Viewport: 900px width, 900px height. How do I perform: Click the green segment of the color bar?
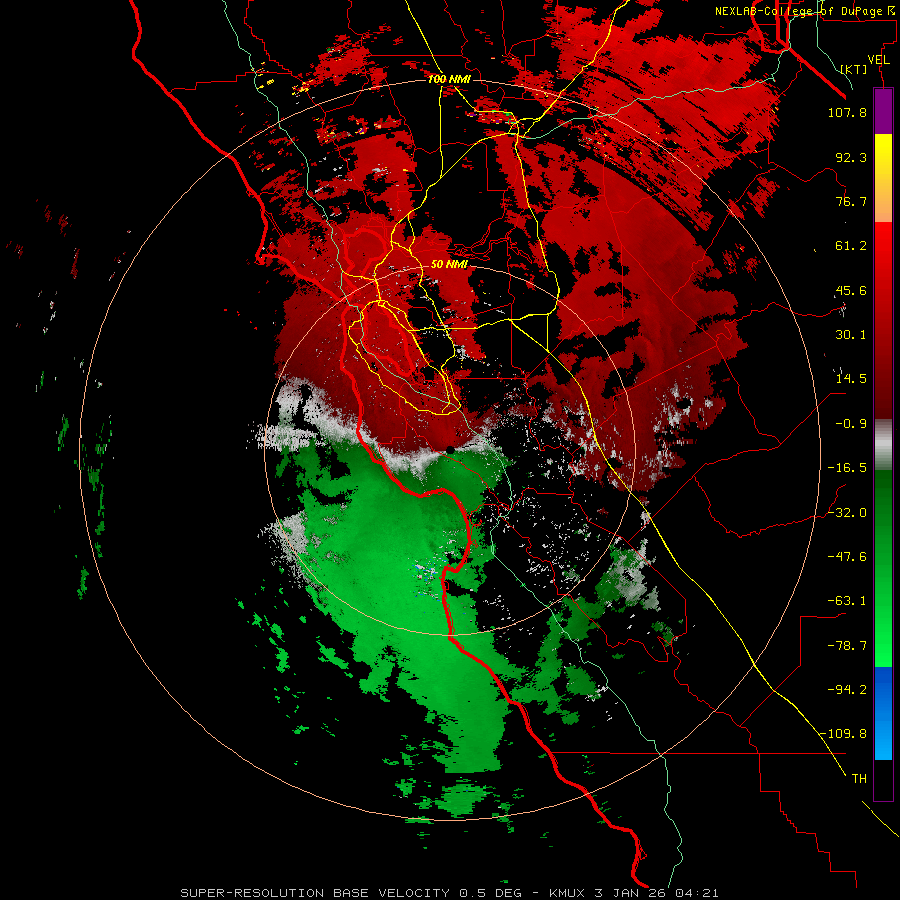(883, 568)
